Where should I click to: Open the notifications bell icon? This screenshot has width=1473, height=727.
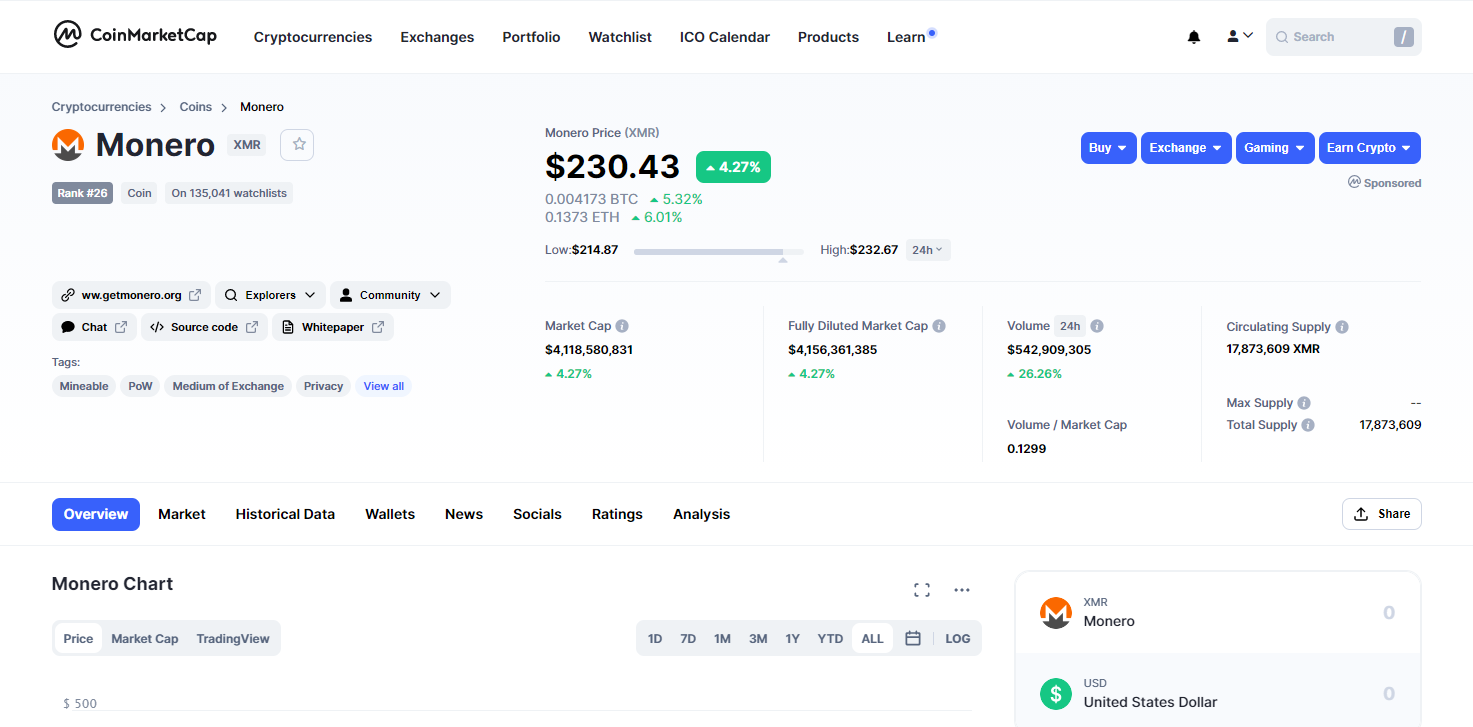[x=1194, y=37]
